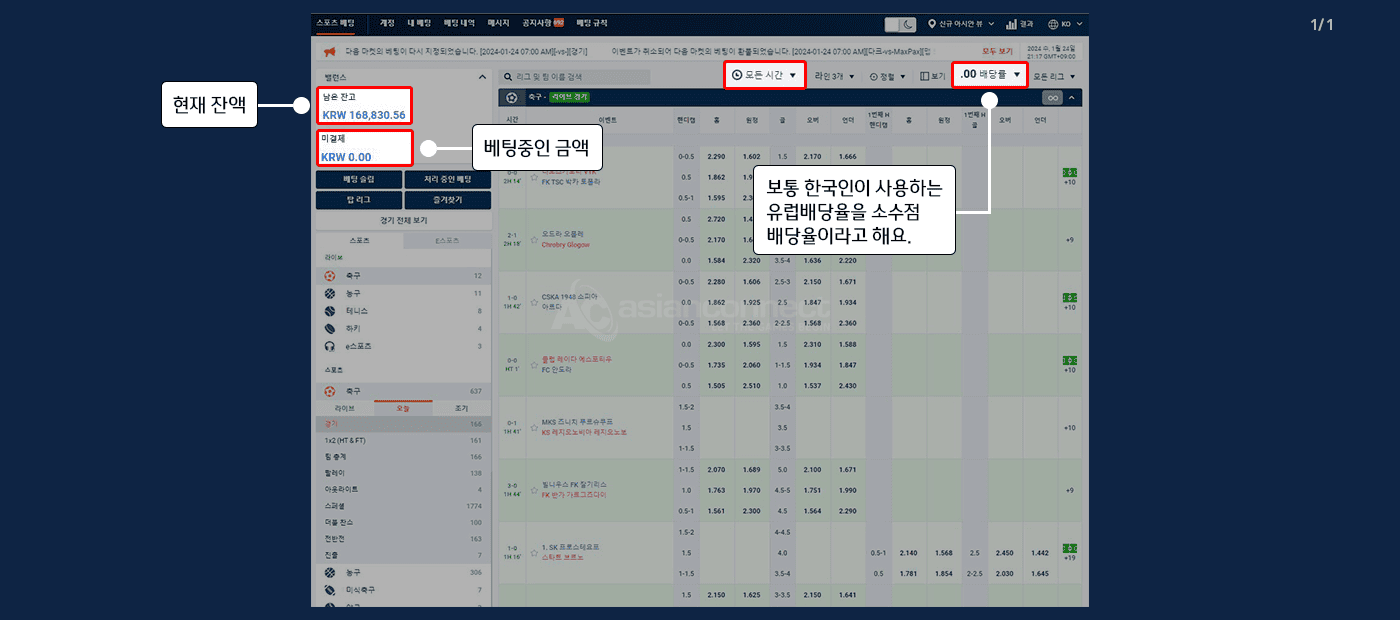Click the live 농구 basketball icon
Image resolution: width=1400 pixels, height=620 pixels.
coord(330,293)
